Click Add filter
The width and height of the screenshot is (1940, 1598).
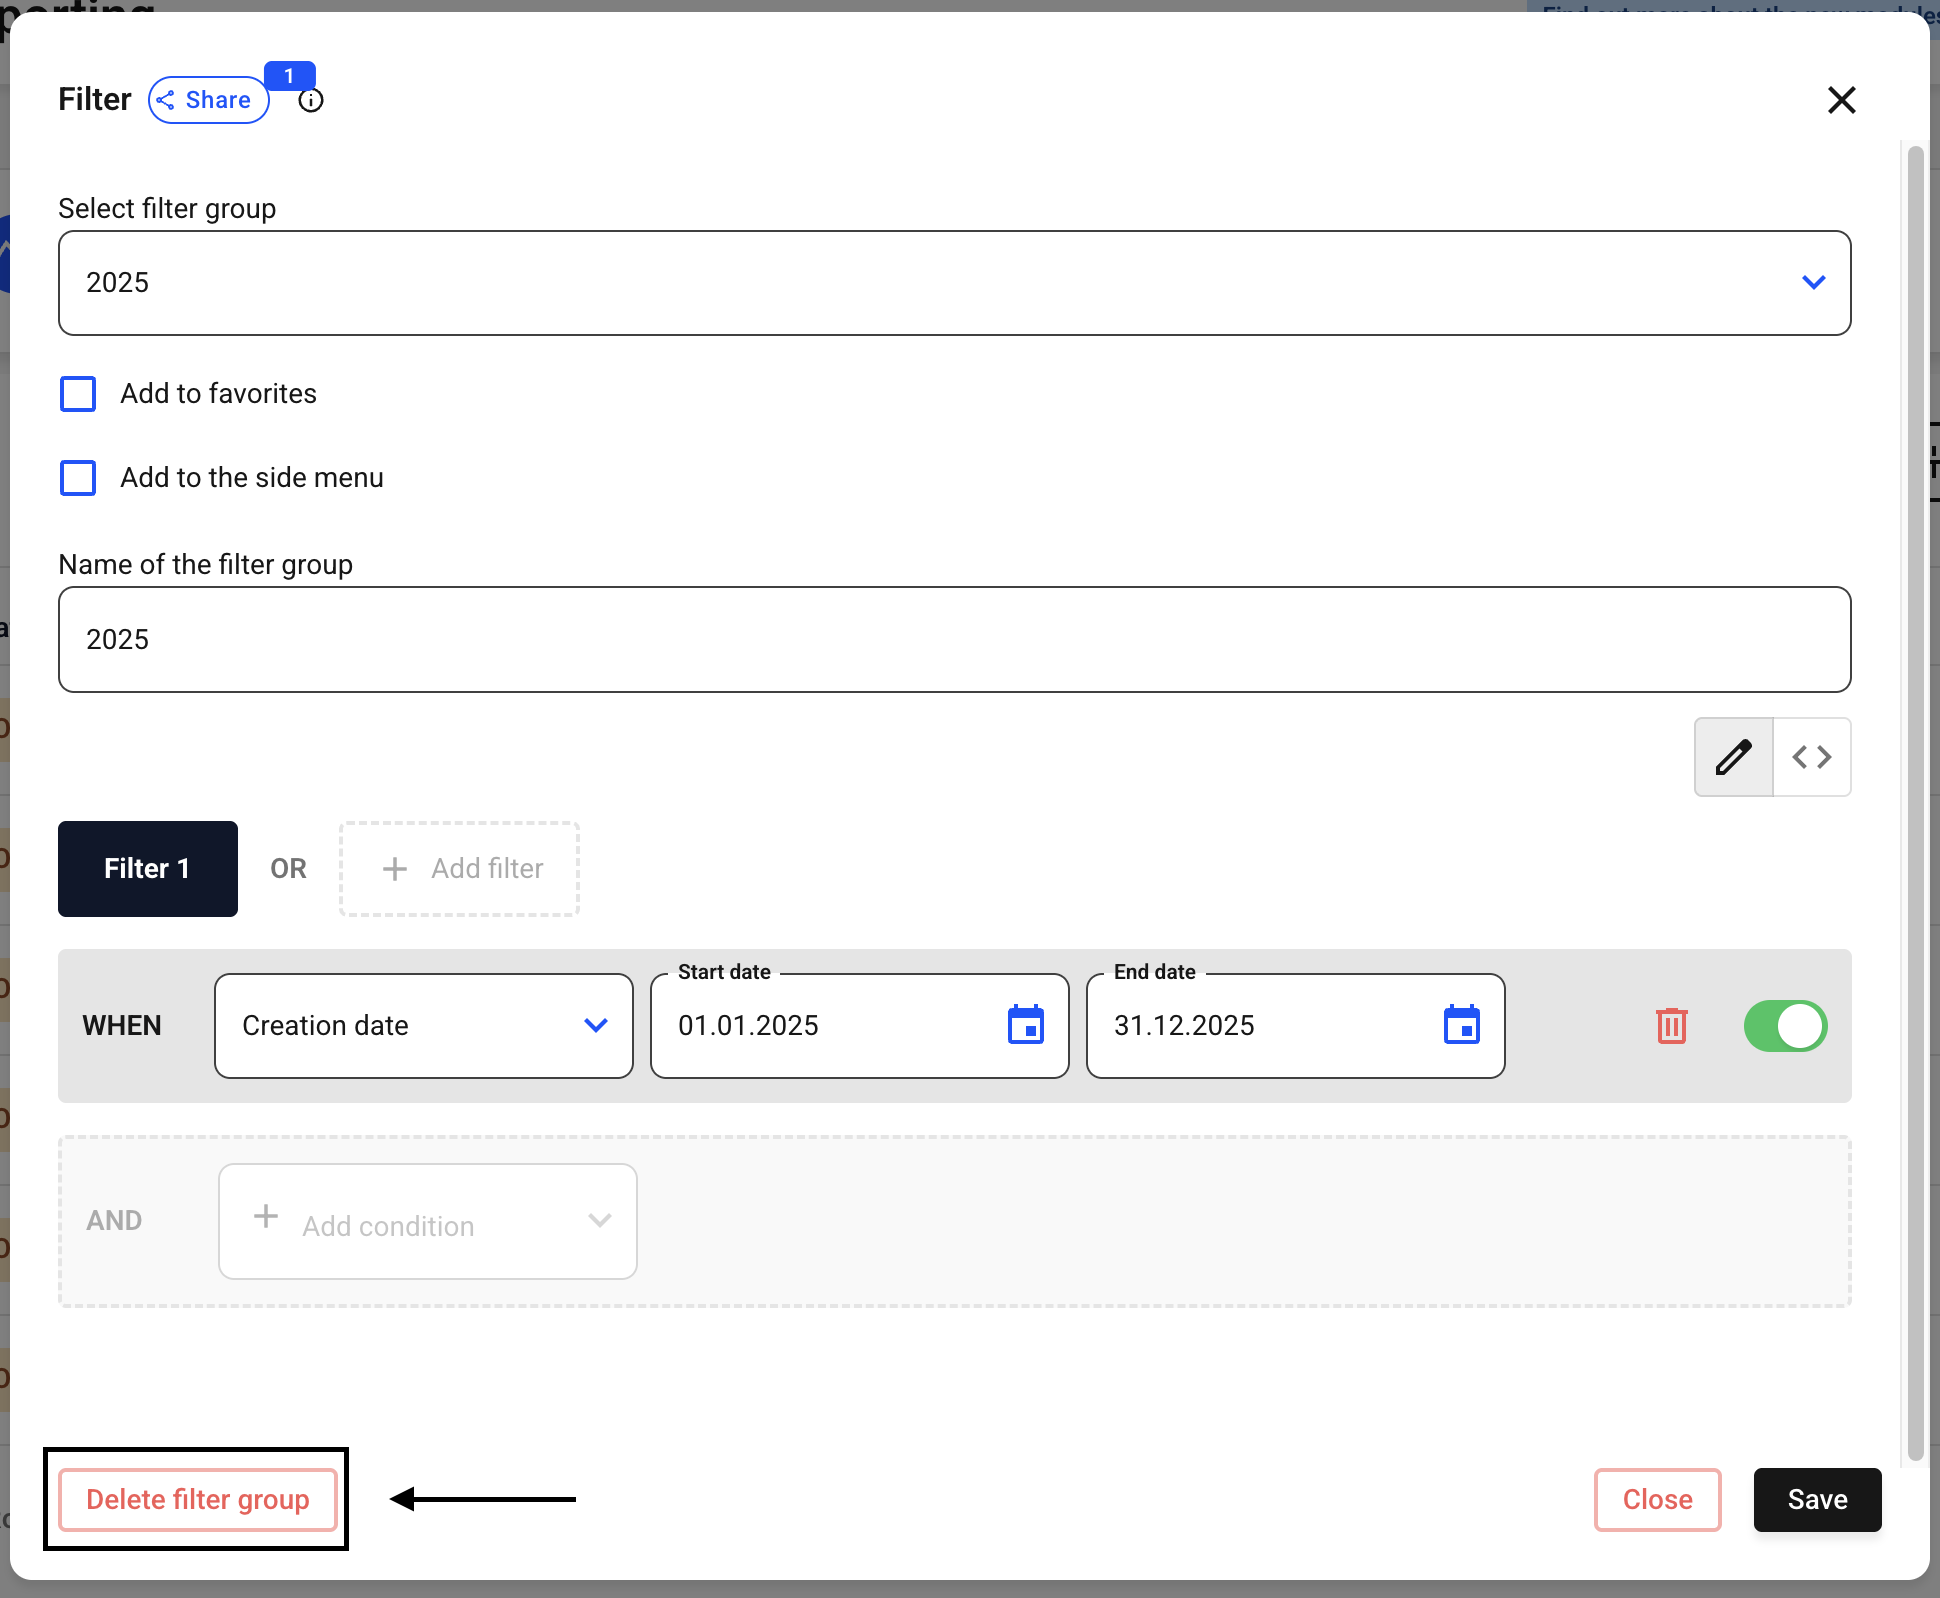pyautogui.click(x=460, y=869)
